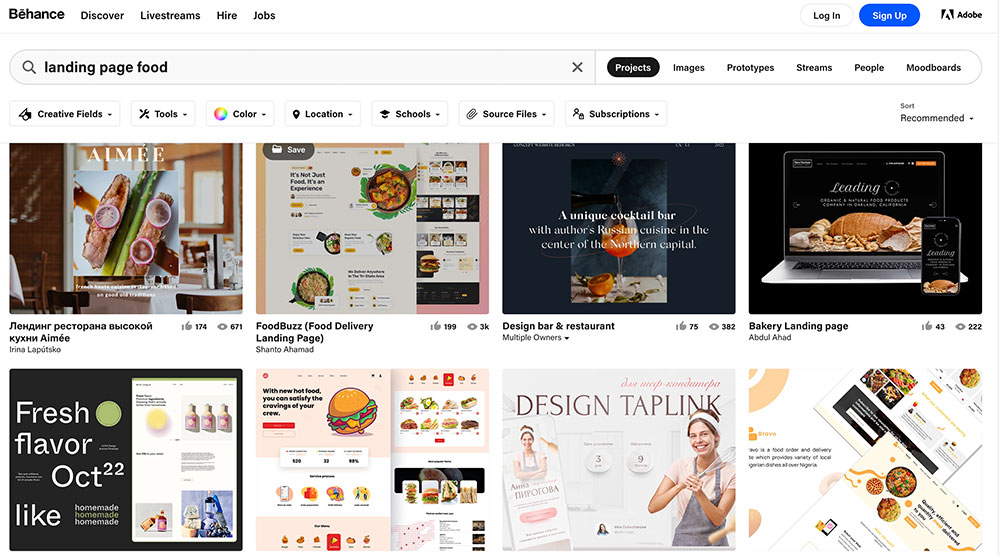Go to the Hire page

pos(226,15)
